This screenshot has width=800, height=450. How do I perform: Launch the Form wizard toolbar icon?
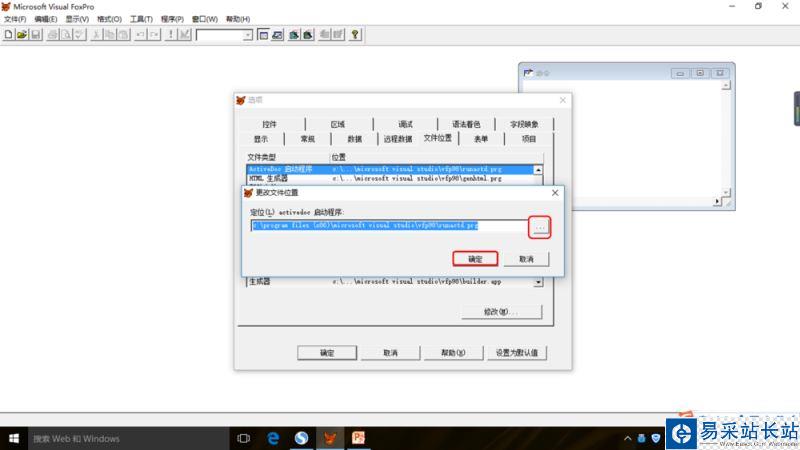[294, 35]
